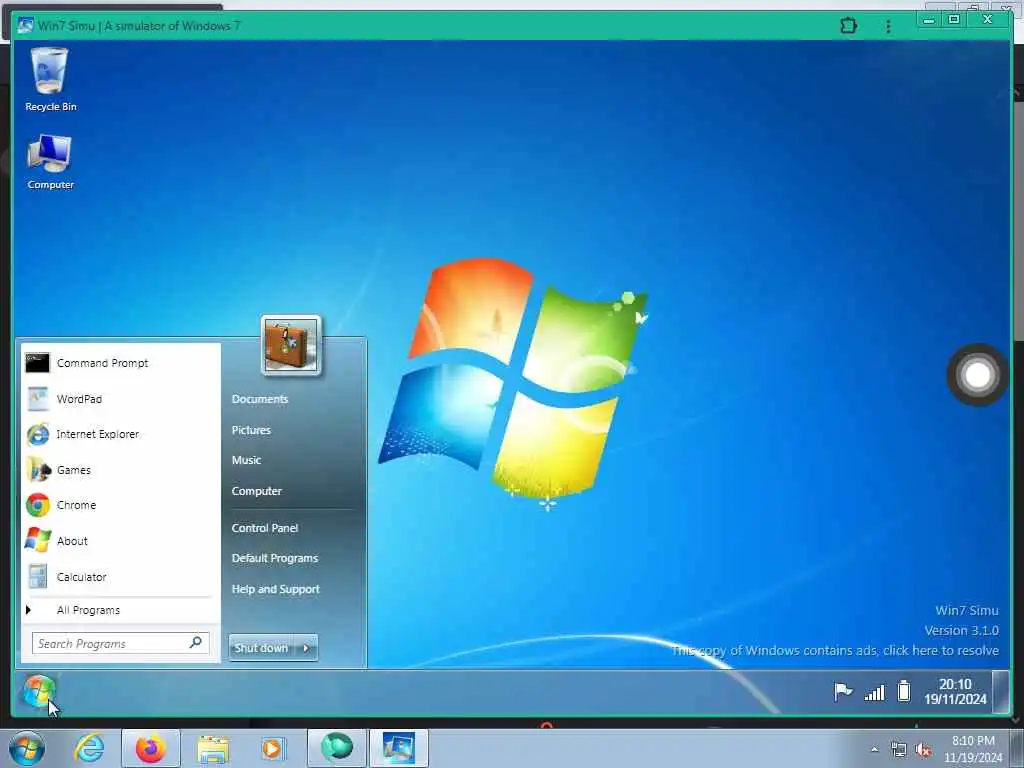Open the extensions puzzle icon in title bar
Viewport: 1024px width, 768px height.
[848, 26]
